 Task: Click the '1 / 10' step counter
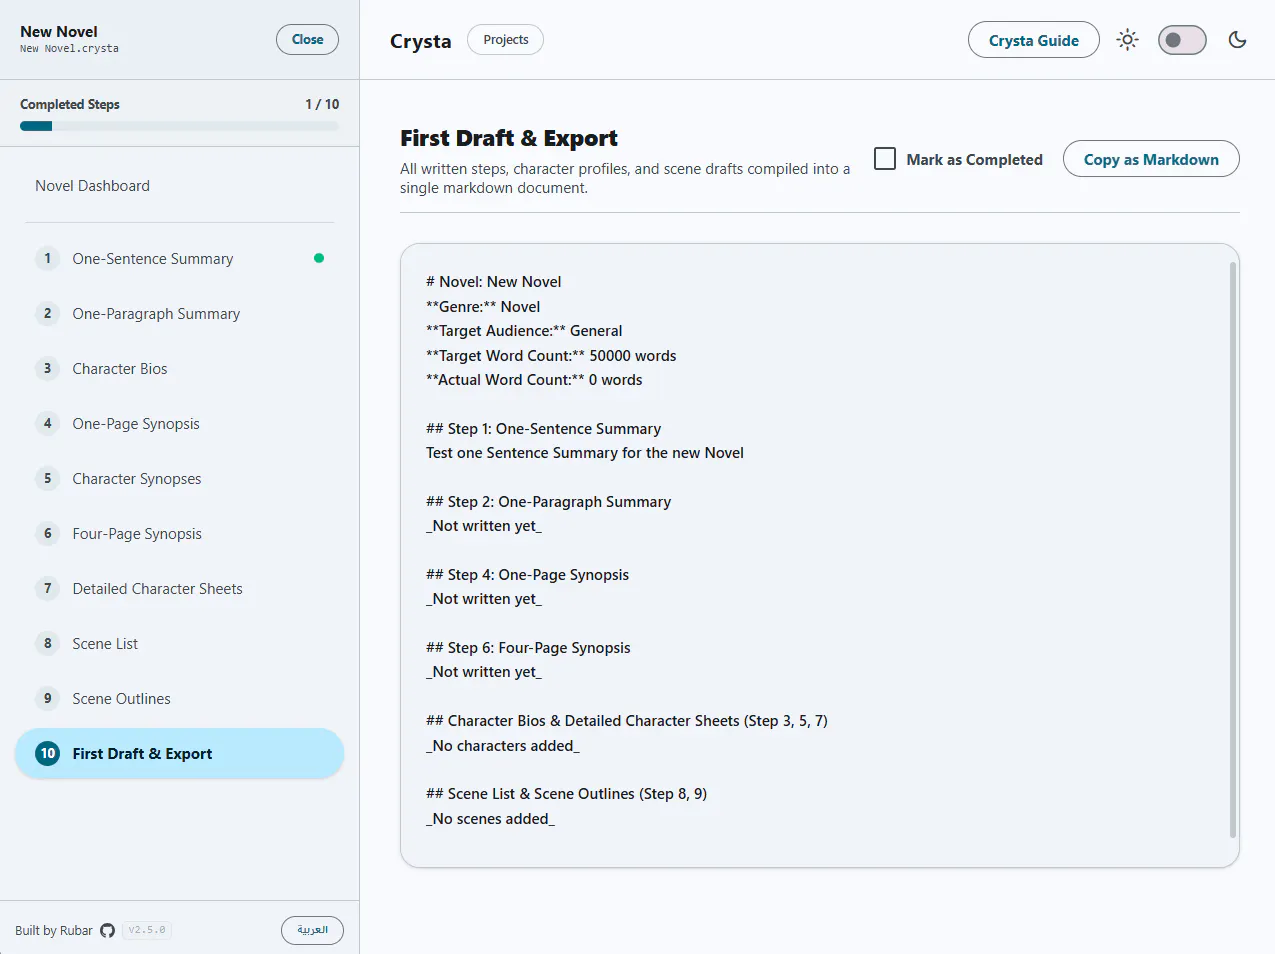322,104
